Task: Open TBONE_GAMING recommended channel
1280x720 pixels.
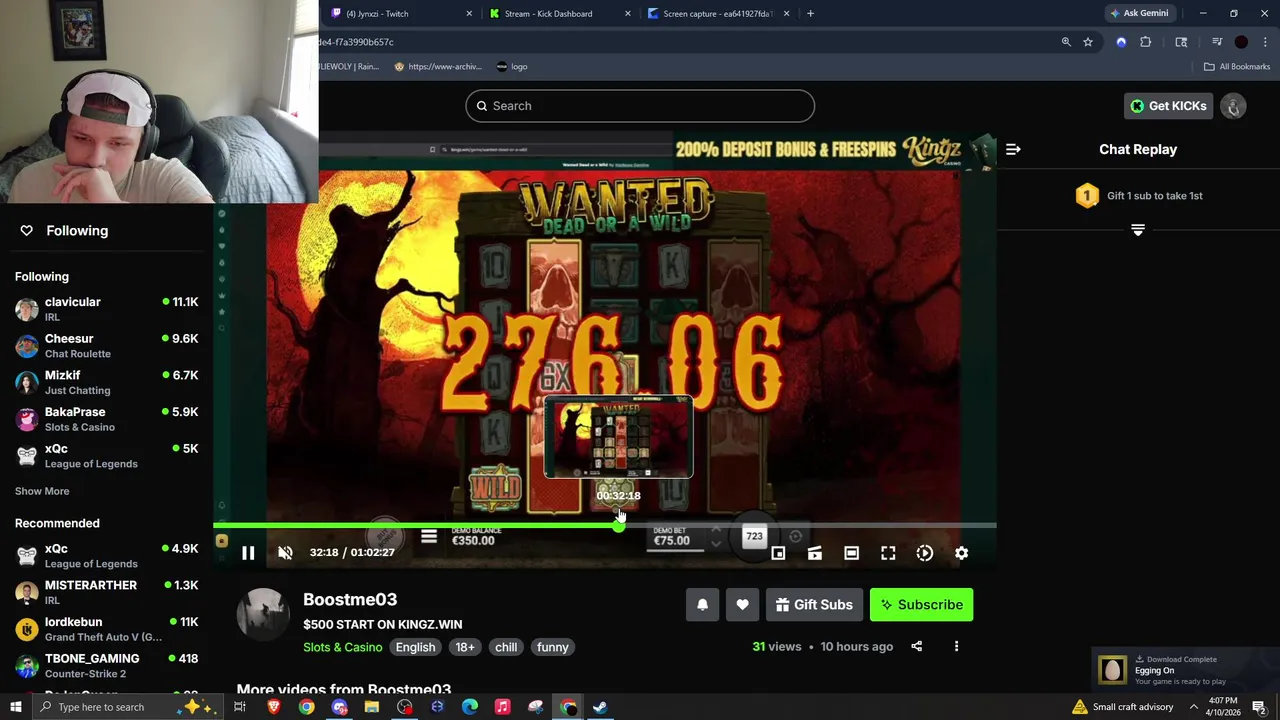Action: pos(107,666)
